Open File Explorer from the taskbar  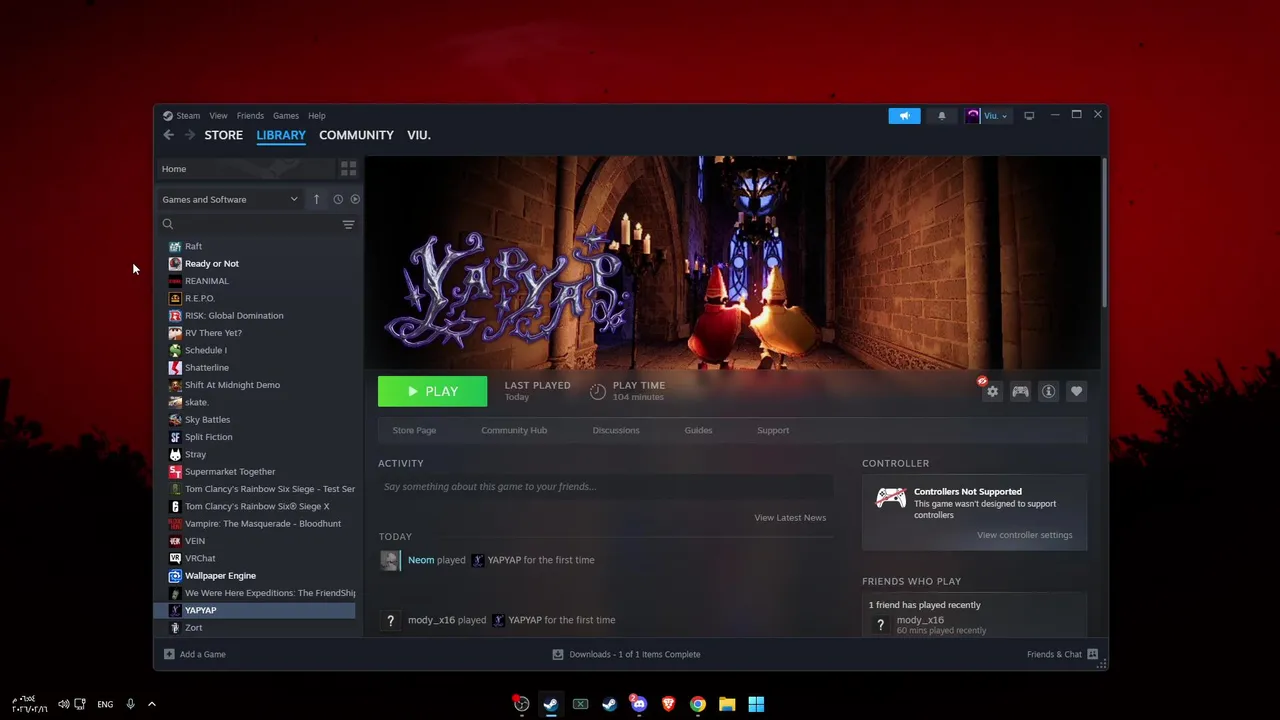pyautogui.click(x=727, y=704)
